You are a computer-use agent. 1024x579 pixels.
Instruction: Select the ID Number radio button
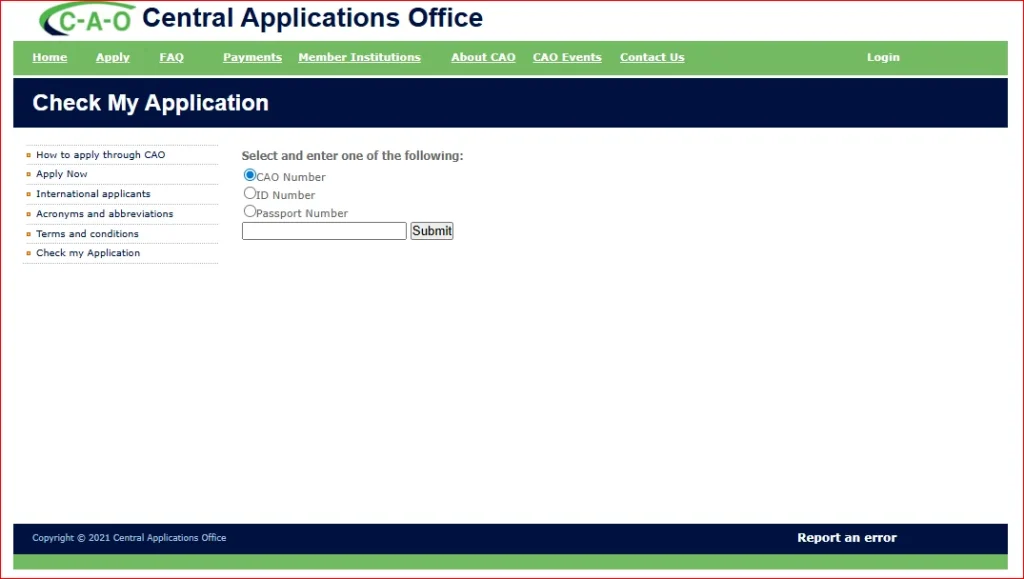coord(249,193)
